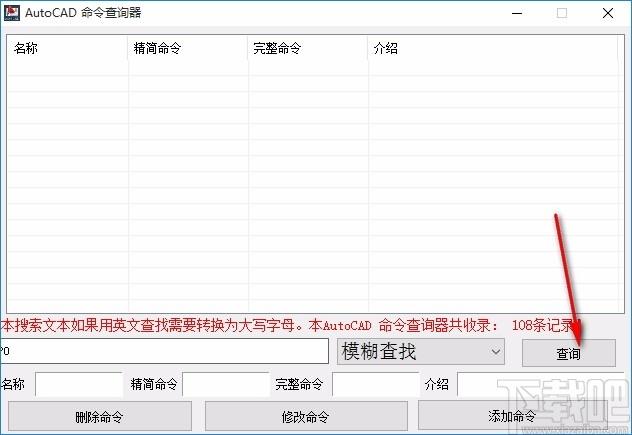This screenshot has height=435, width=632.
Task: Click the 查询 search button
Action: pyautogui.click(x=569, y=353)
